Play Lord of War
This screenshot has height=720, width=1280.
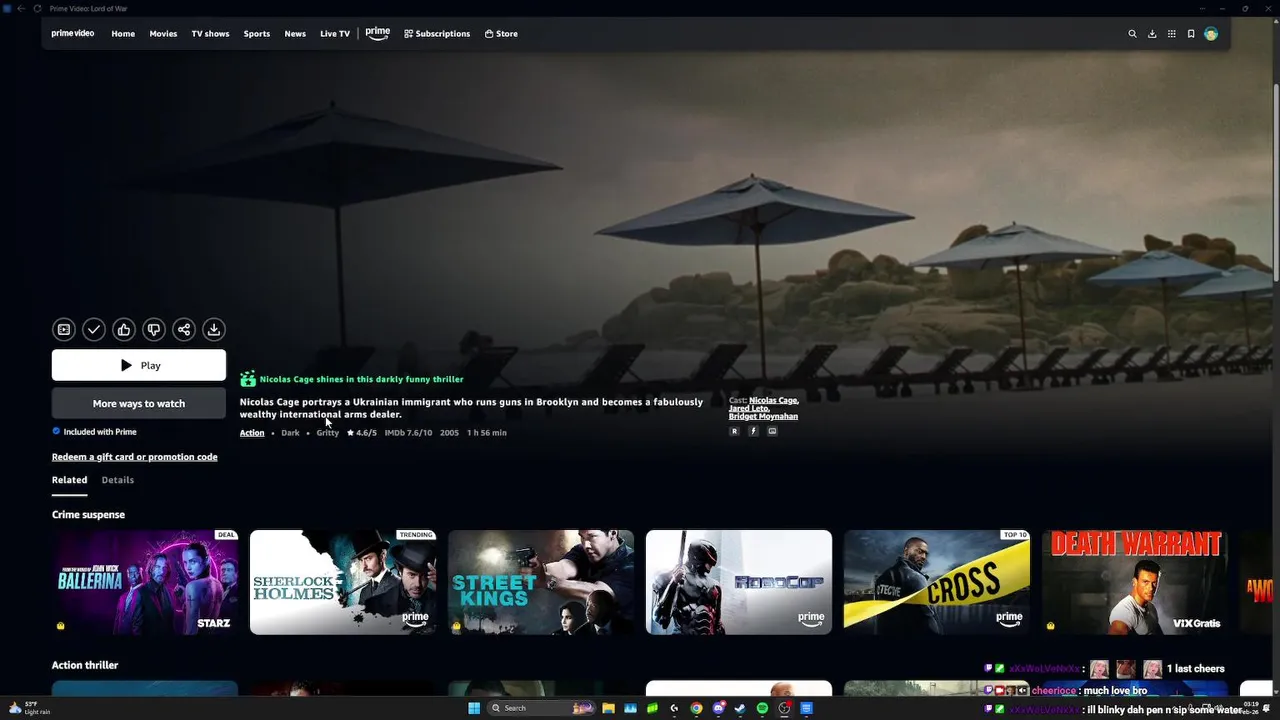point(139,365)
